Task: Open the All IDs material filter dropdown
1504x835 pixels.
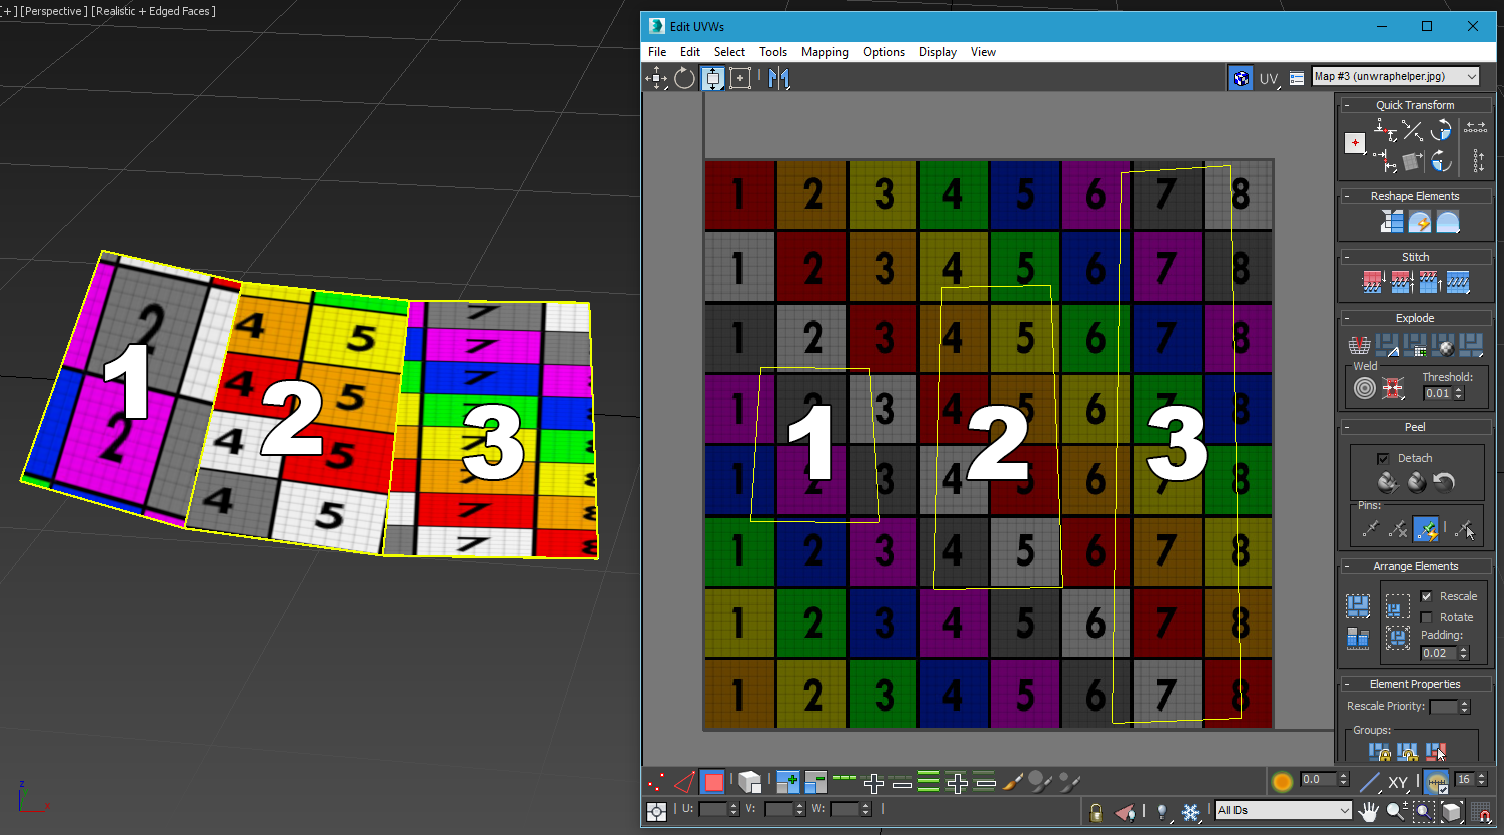Action: (x=1283, y=811)
